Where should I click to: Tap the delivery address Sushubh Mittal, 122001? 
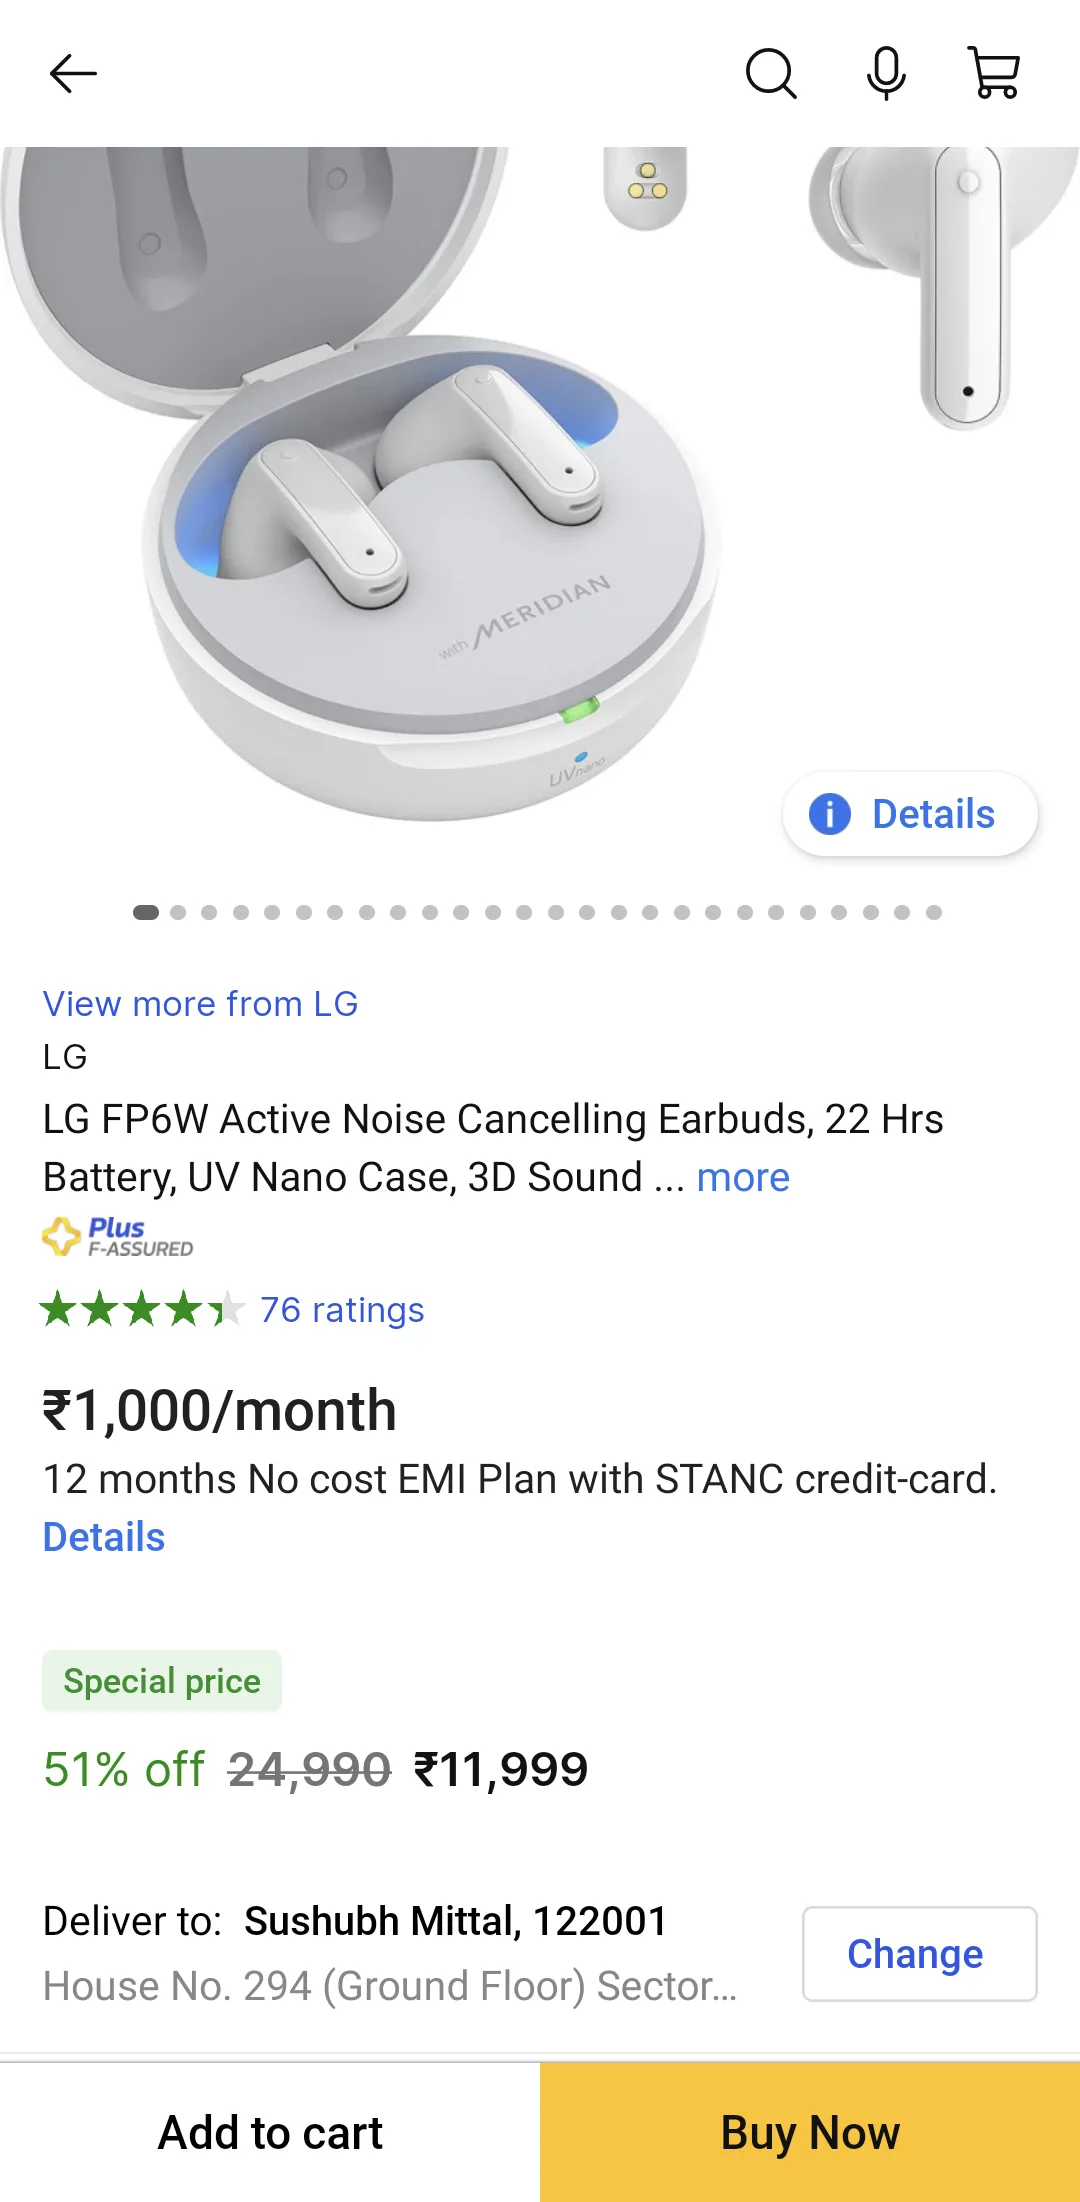455,1921
